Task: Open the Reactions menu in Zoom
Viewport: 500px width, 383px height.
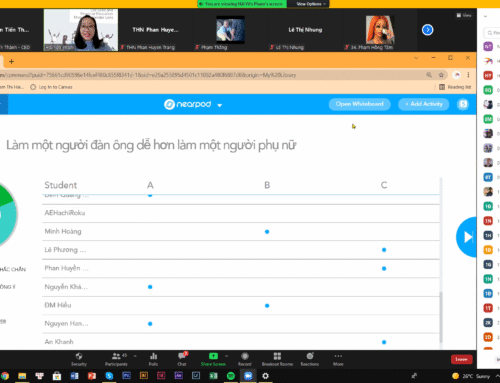Action: point(310,359)
